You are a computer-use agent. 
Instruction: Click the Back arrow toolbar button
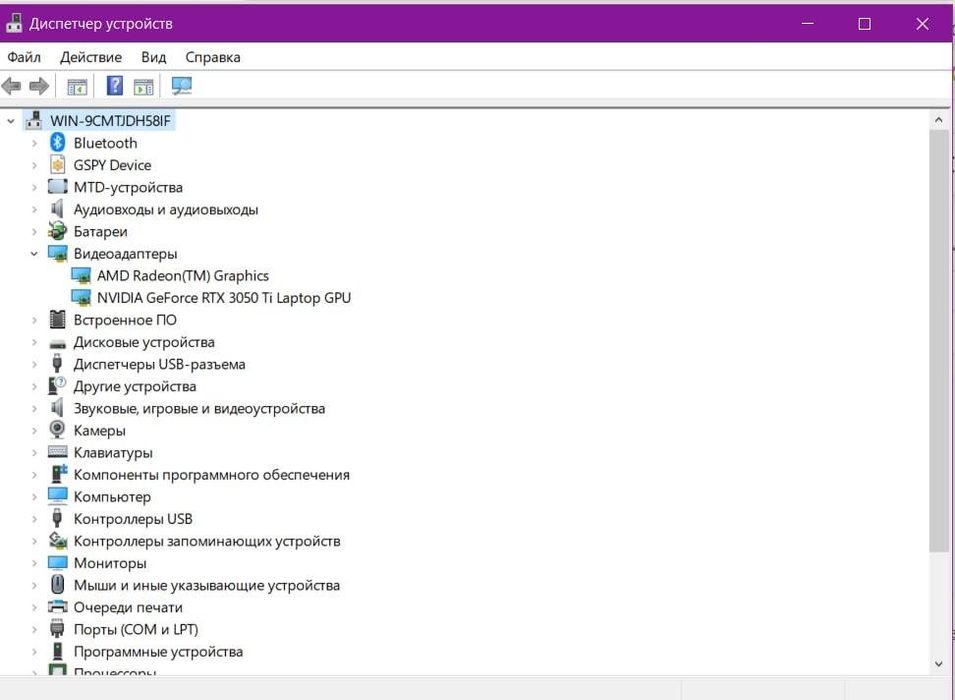[x=11, y=86]
